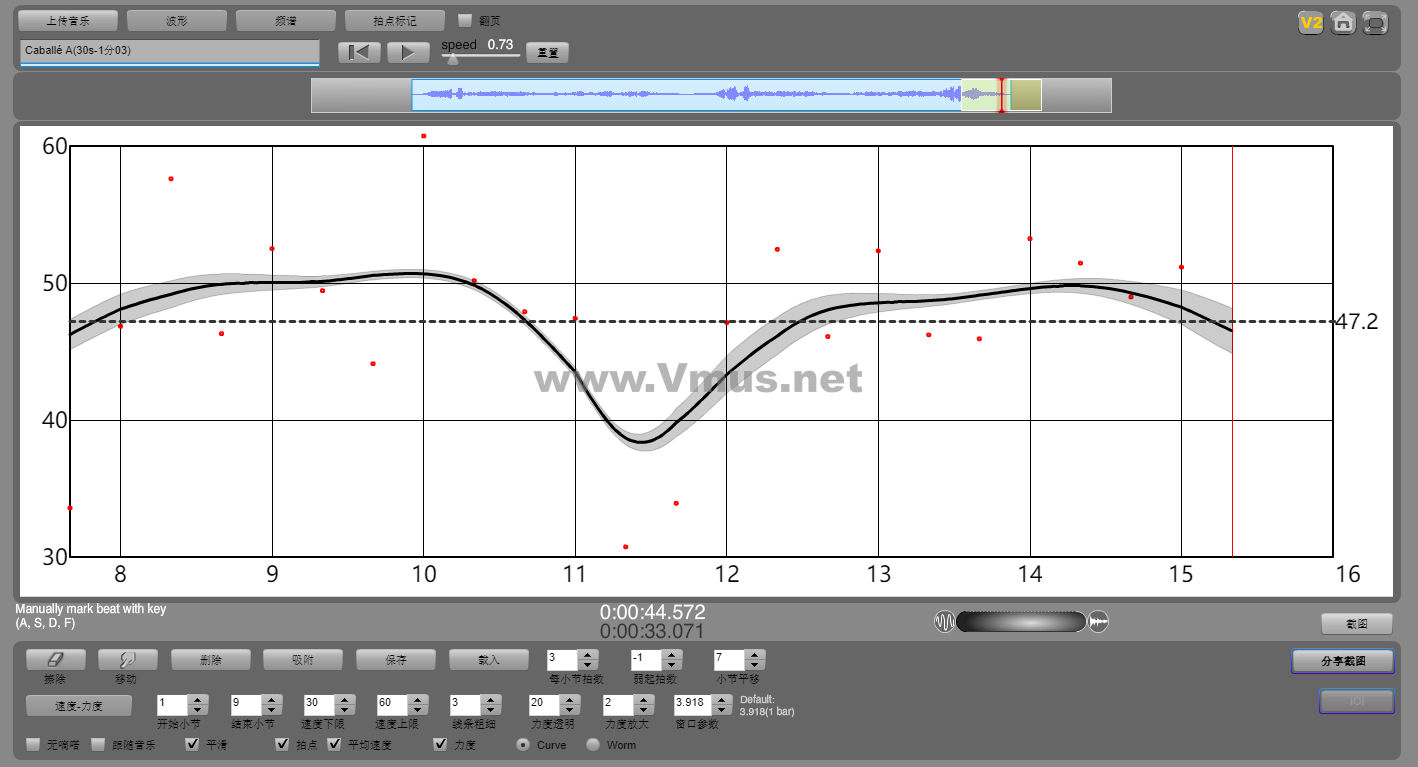Decrease 速度上限 value with down arrow

point(419,709)
